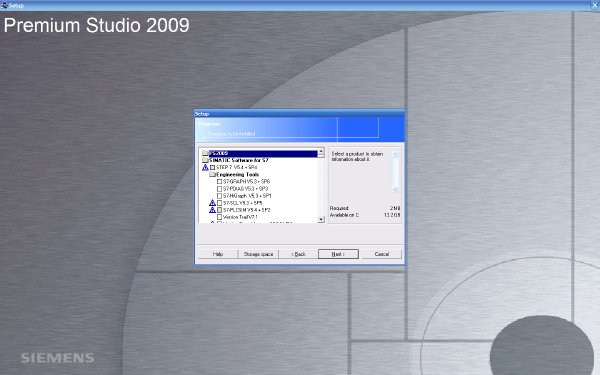Image resolution: width=600 pixels, height=375 pixels.
Task: Toggle the S7-HiGraph V5.3 + SP1 checkbox
Action: tap(219, 196)
